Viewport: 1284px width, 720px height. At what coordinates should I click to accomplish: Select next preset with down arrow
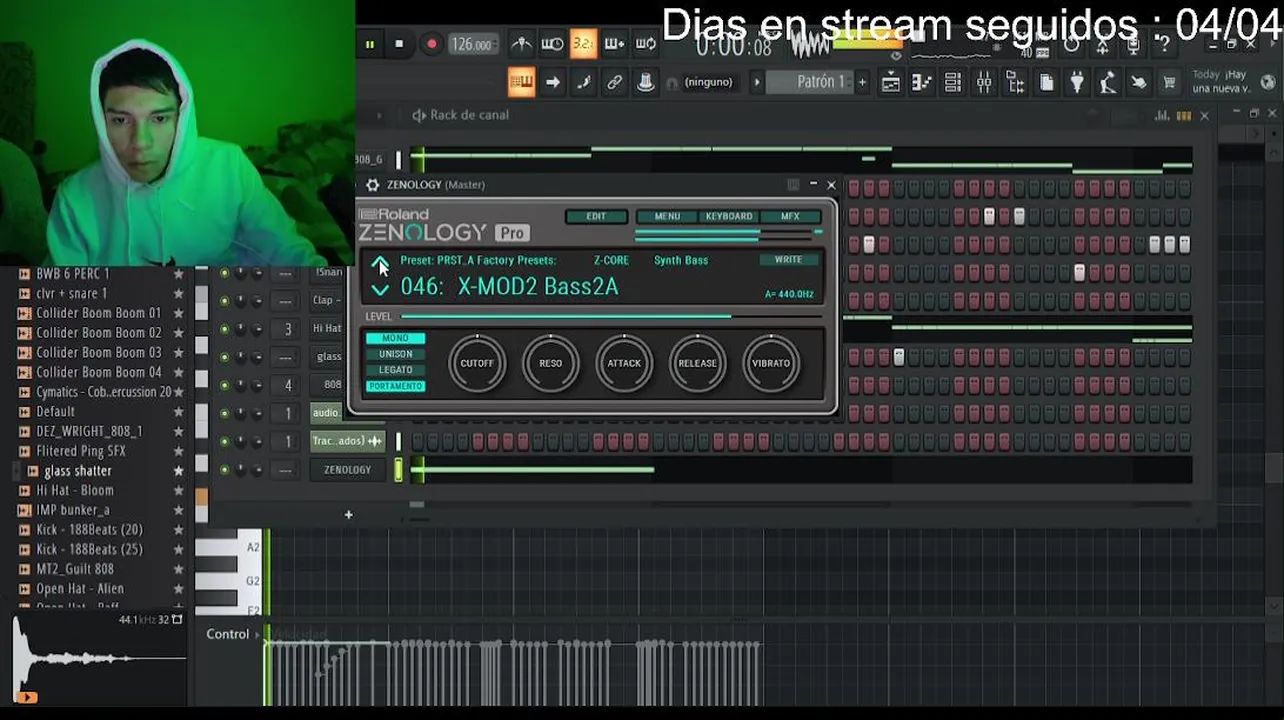pyautogui.click(x=380, y=290)
